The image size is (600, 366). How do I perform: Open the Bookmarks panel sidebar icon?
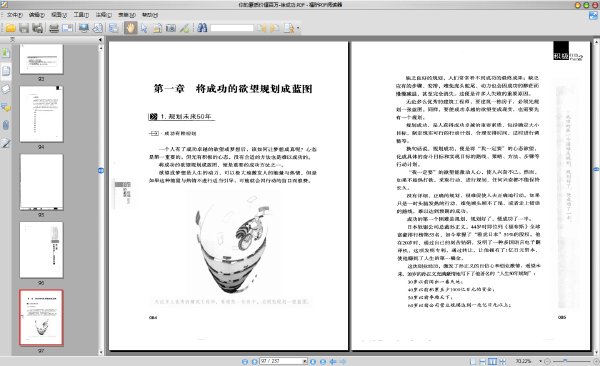[6, 52]
